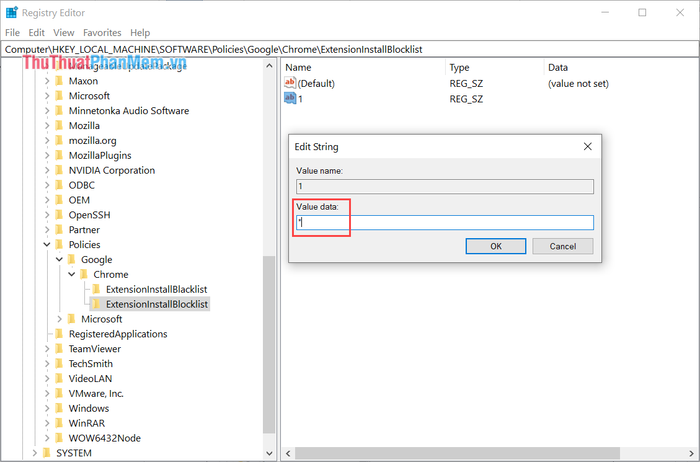
Task: Click the (Default) string value icon
Action: click(290, 83)
